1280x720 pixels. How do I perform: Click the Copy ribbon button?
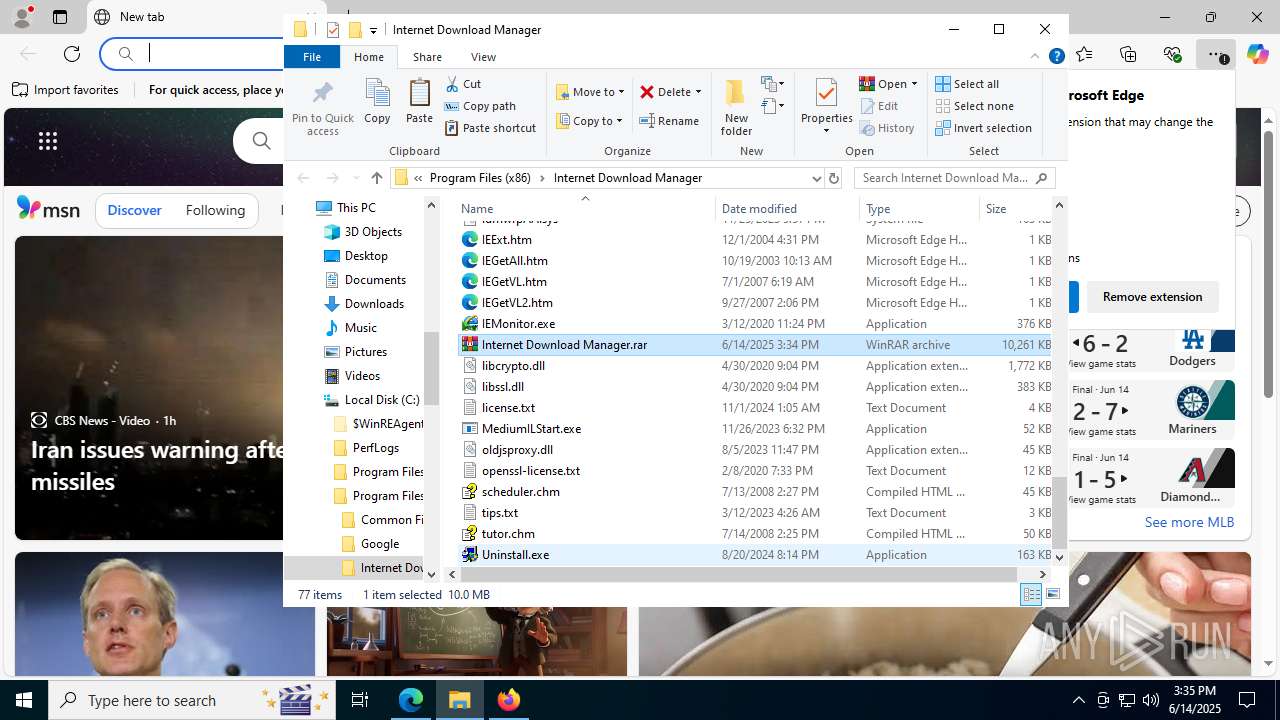[377, 102]
